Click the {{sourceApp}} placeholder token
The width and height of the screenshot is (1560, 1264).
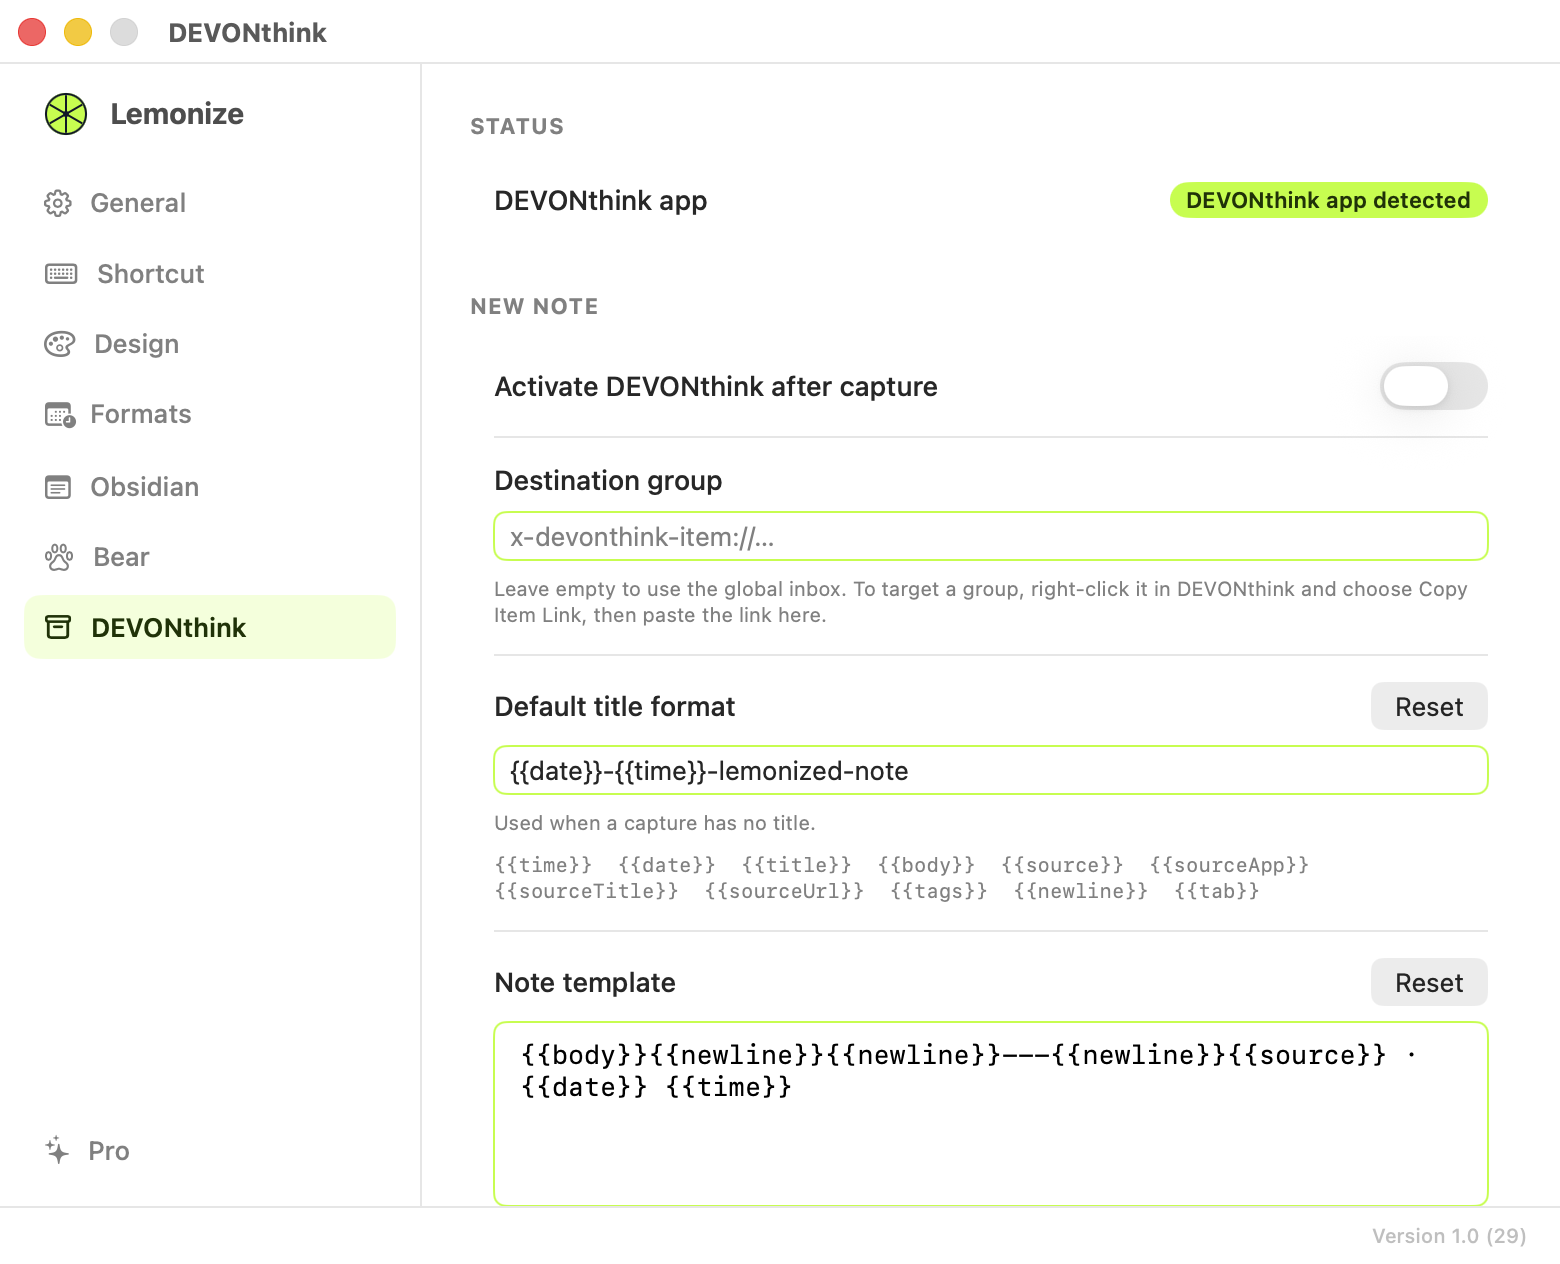[x=1229, y=865]
